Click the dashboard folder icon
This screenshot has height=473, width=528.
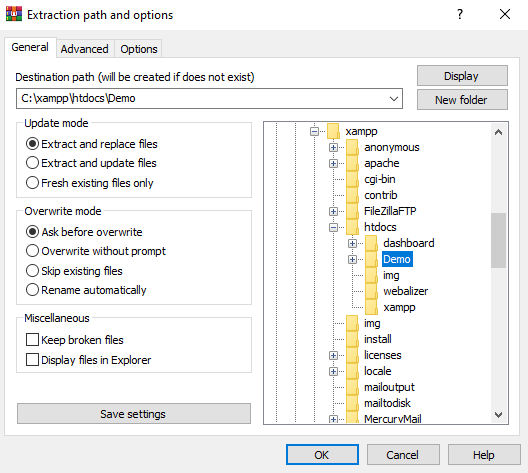coord(371,243)
